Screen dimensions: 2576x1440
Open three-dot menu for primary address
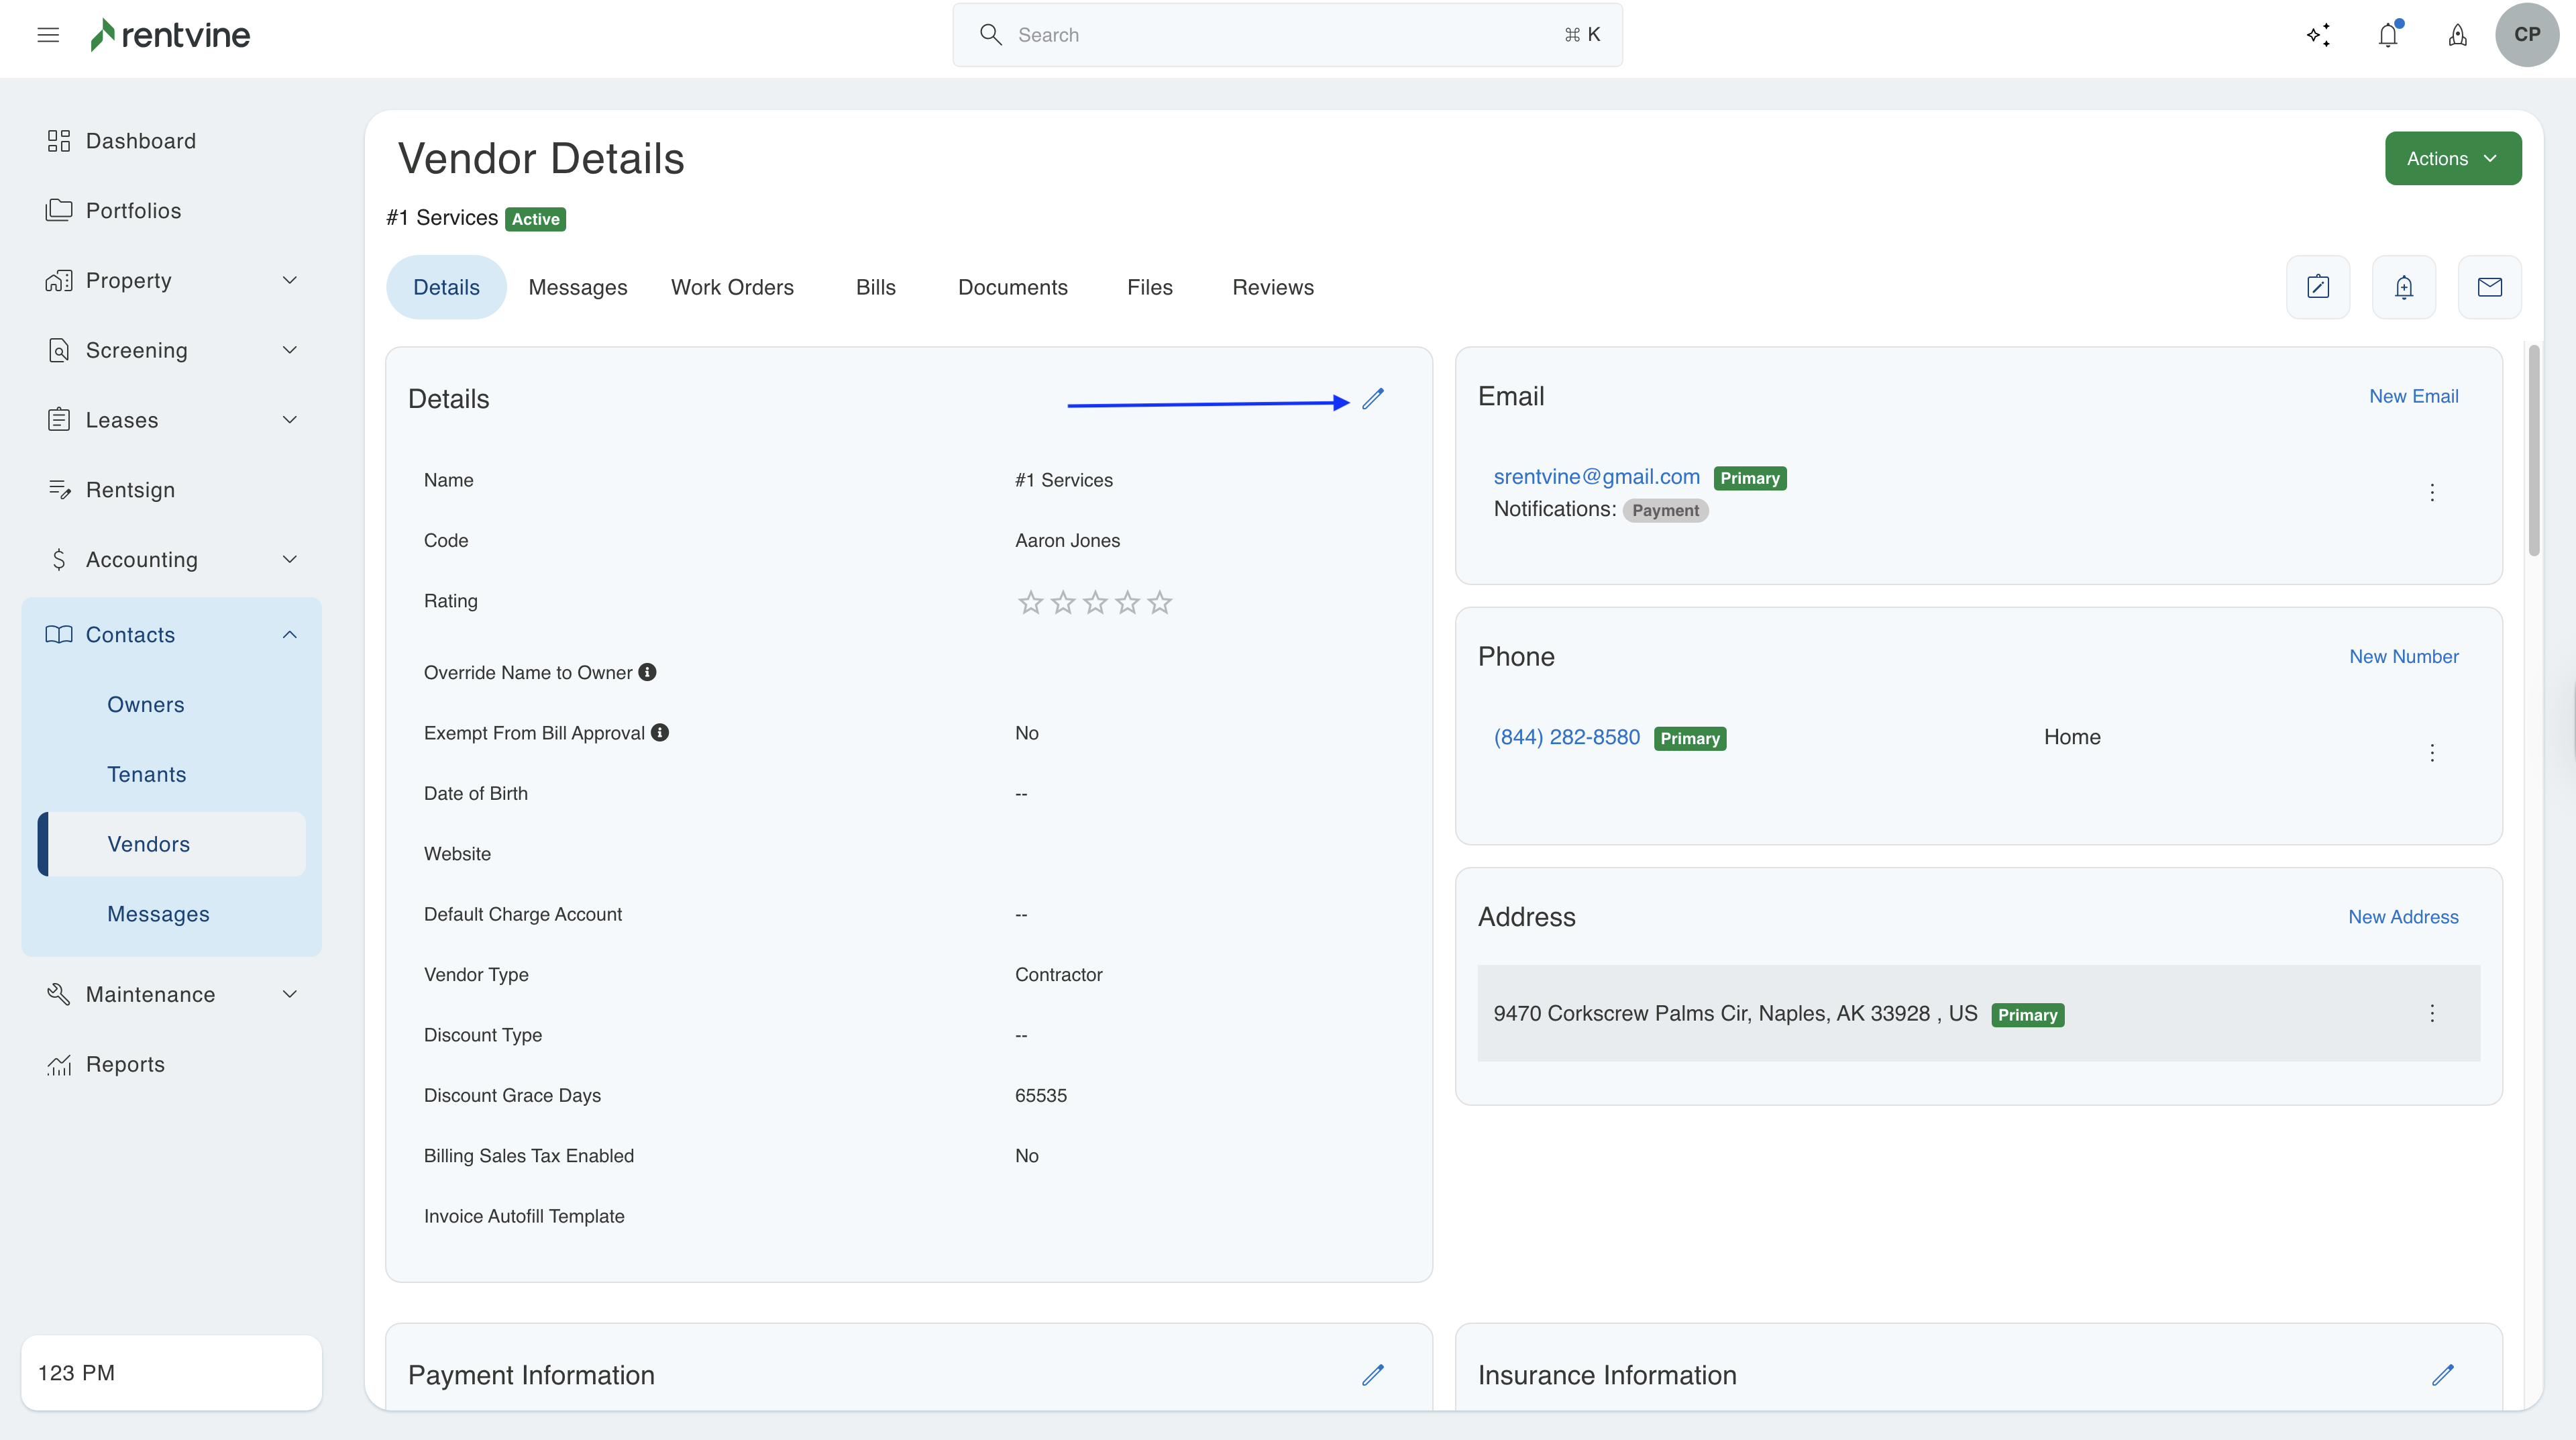coord(2432,1013)
